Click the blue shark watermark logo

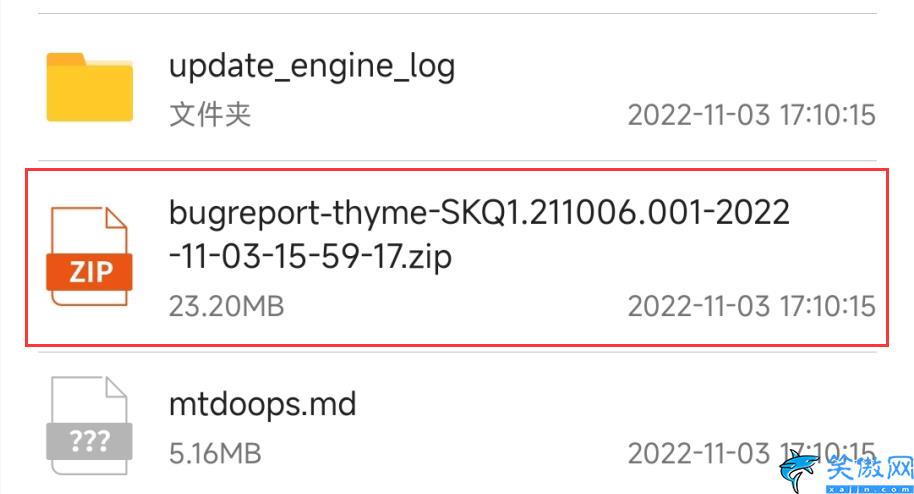(800, 471)
